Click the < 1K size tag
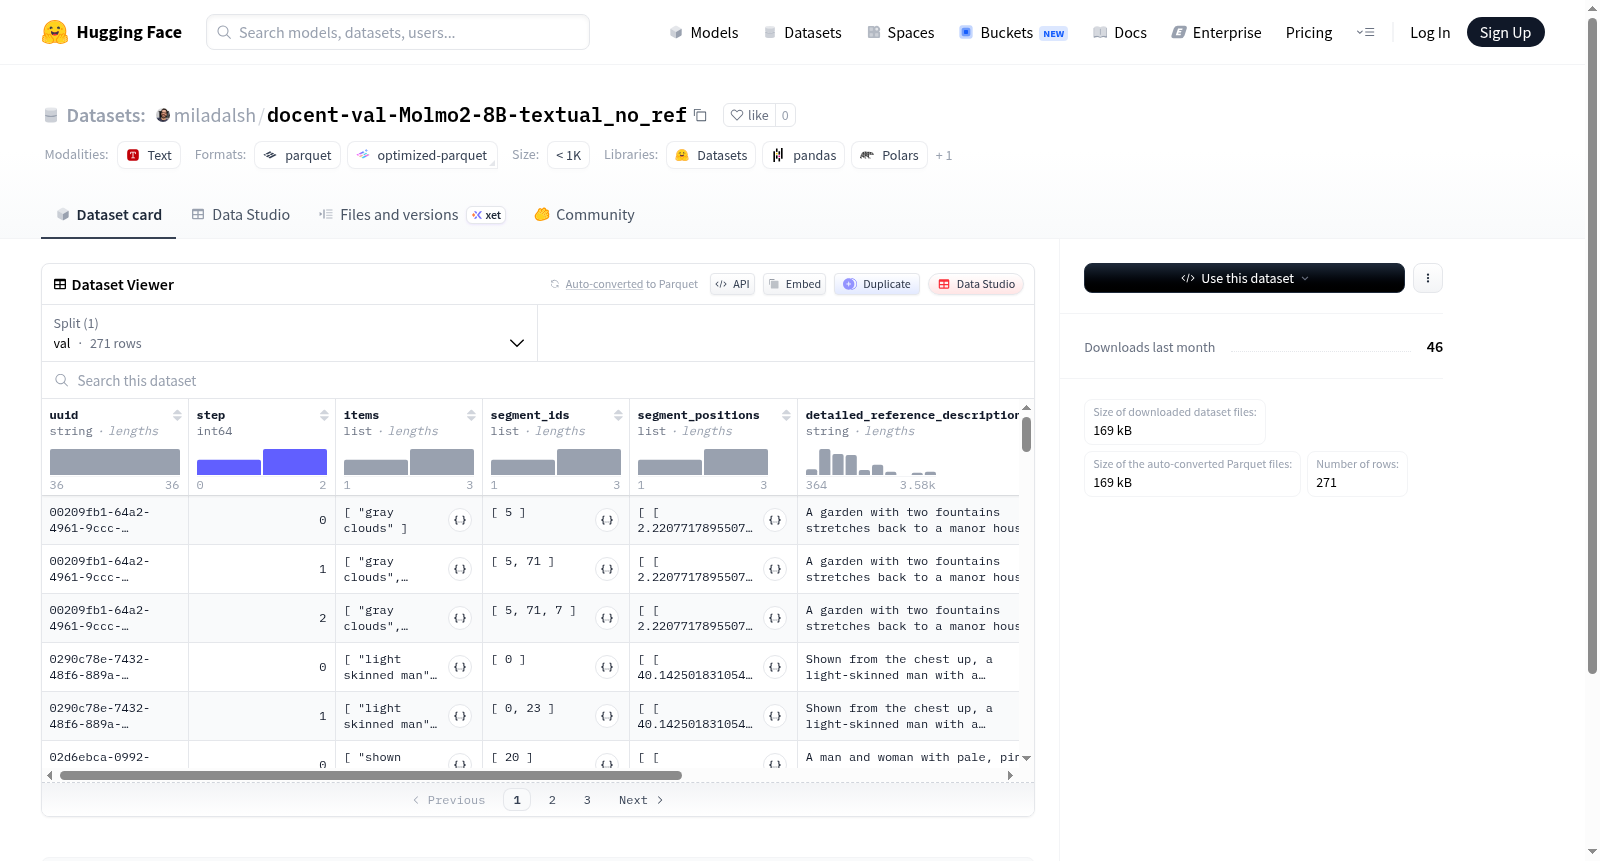 [x=568, y=155]
